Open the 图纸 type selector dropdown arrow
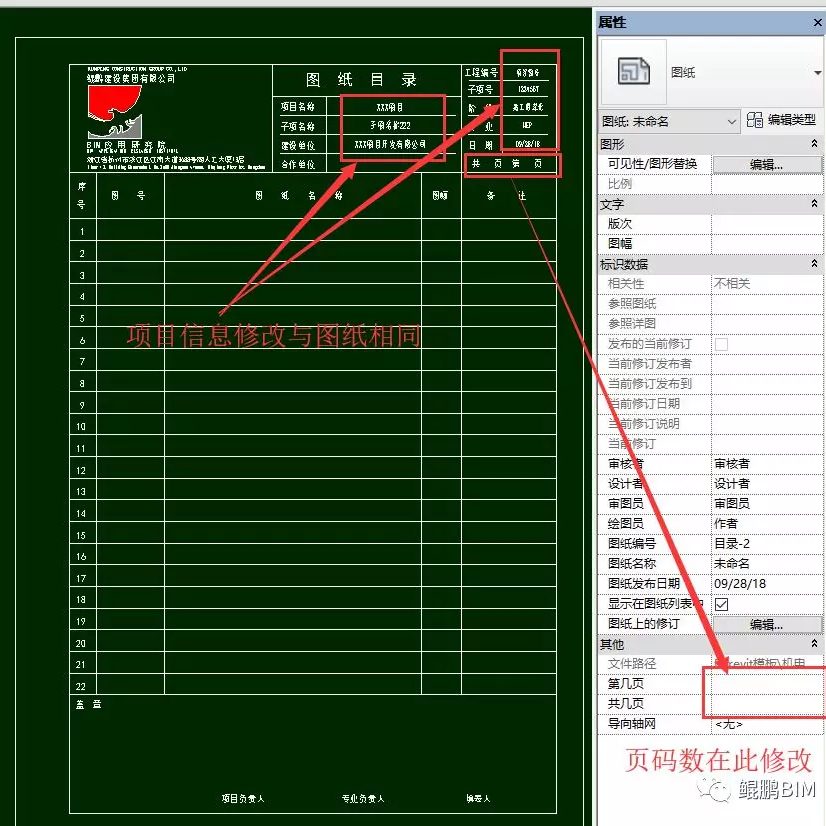Image resolution: width=826 pixels, height=826 pixels. click(x=817, y=74)
